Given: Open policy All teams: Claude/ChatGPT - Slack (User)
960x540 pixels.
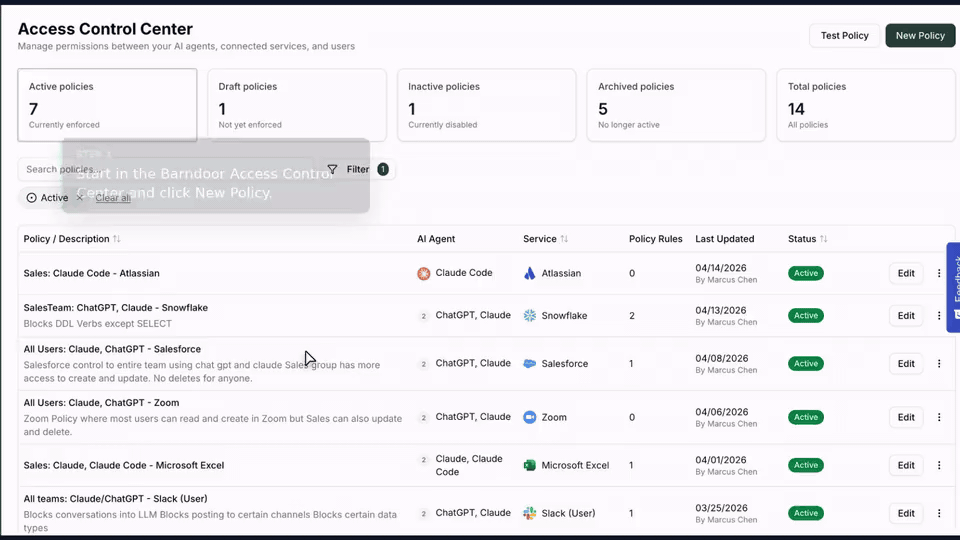Looking at the screenshot, I should 116,498.
